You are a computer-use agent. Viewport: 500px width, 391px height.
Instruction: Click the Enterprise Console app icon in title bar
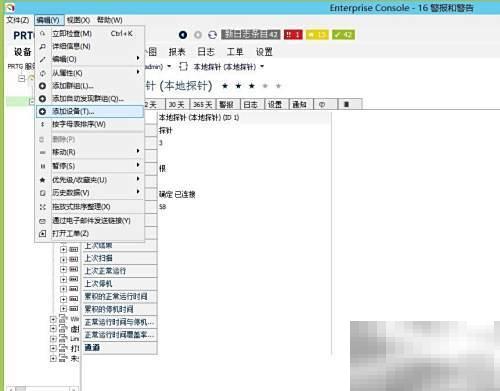point(11,7)
